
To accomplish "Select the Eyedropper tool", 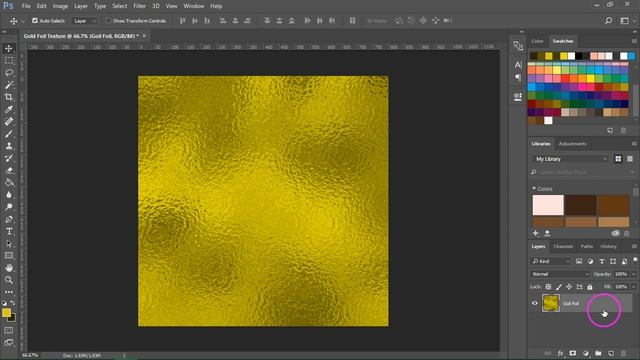I will tap(9, 109).
